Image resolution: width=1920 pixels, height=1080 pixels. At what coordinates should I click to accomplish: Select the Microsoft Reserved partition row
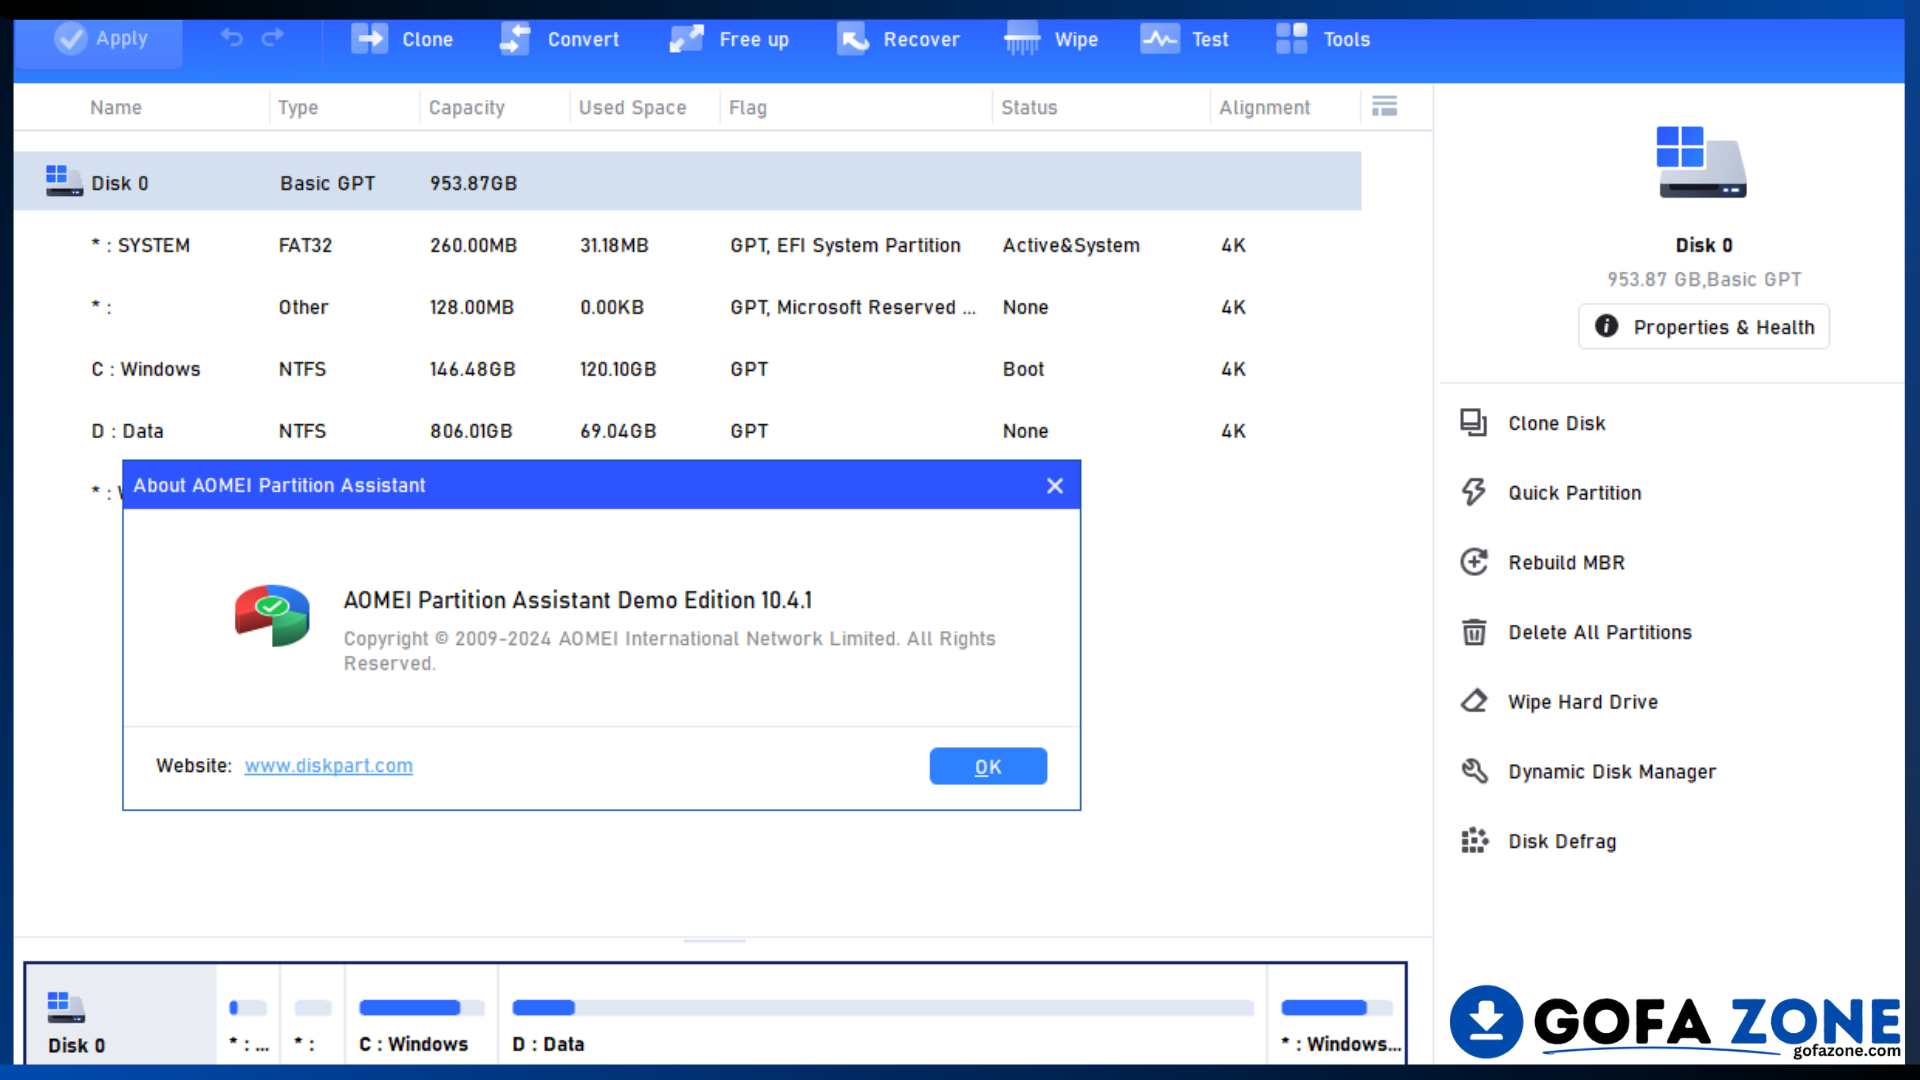687,307
